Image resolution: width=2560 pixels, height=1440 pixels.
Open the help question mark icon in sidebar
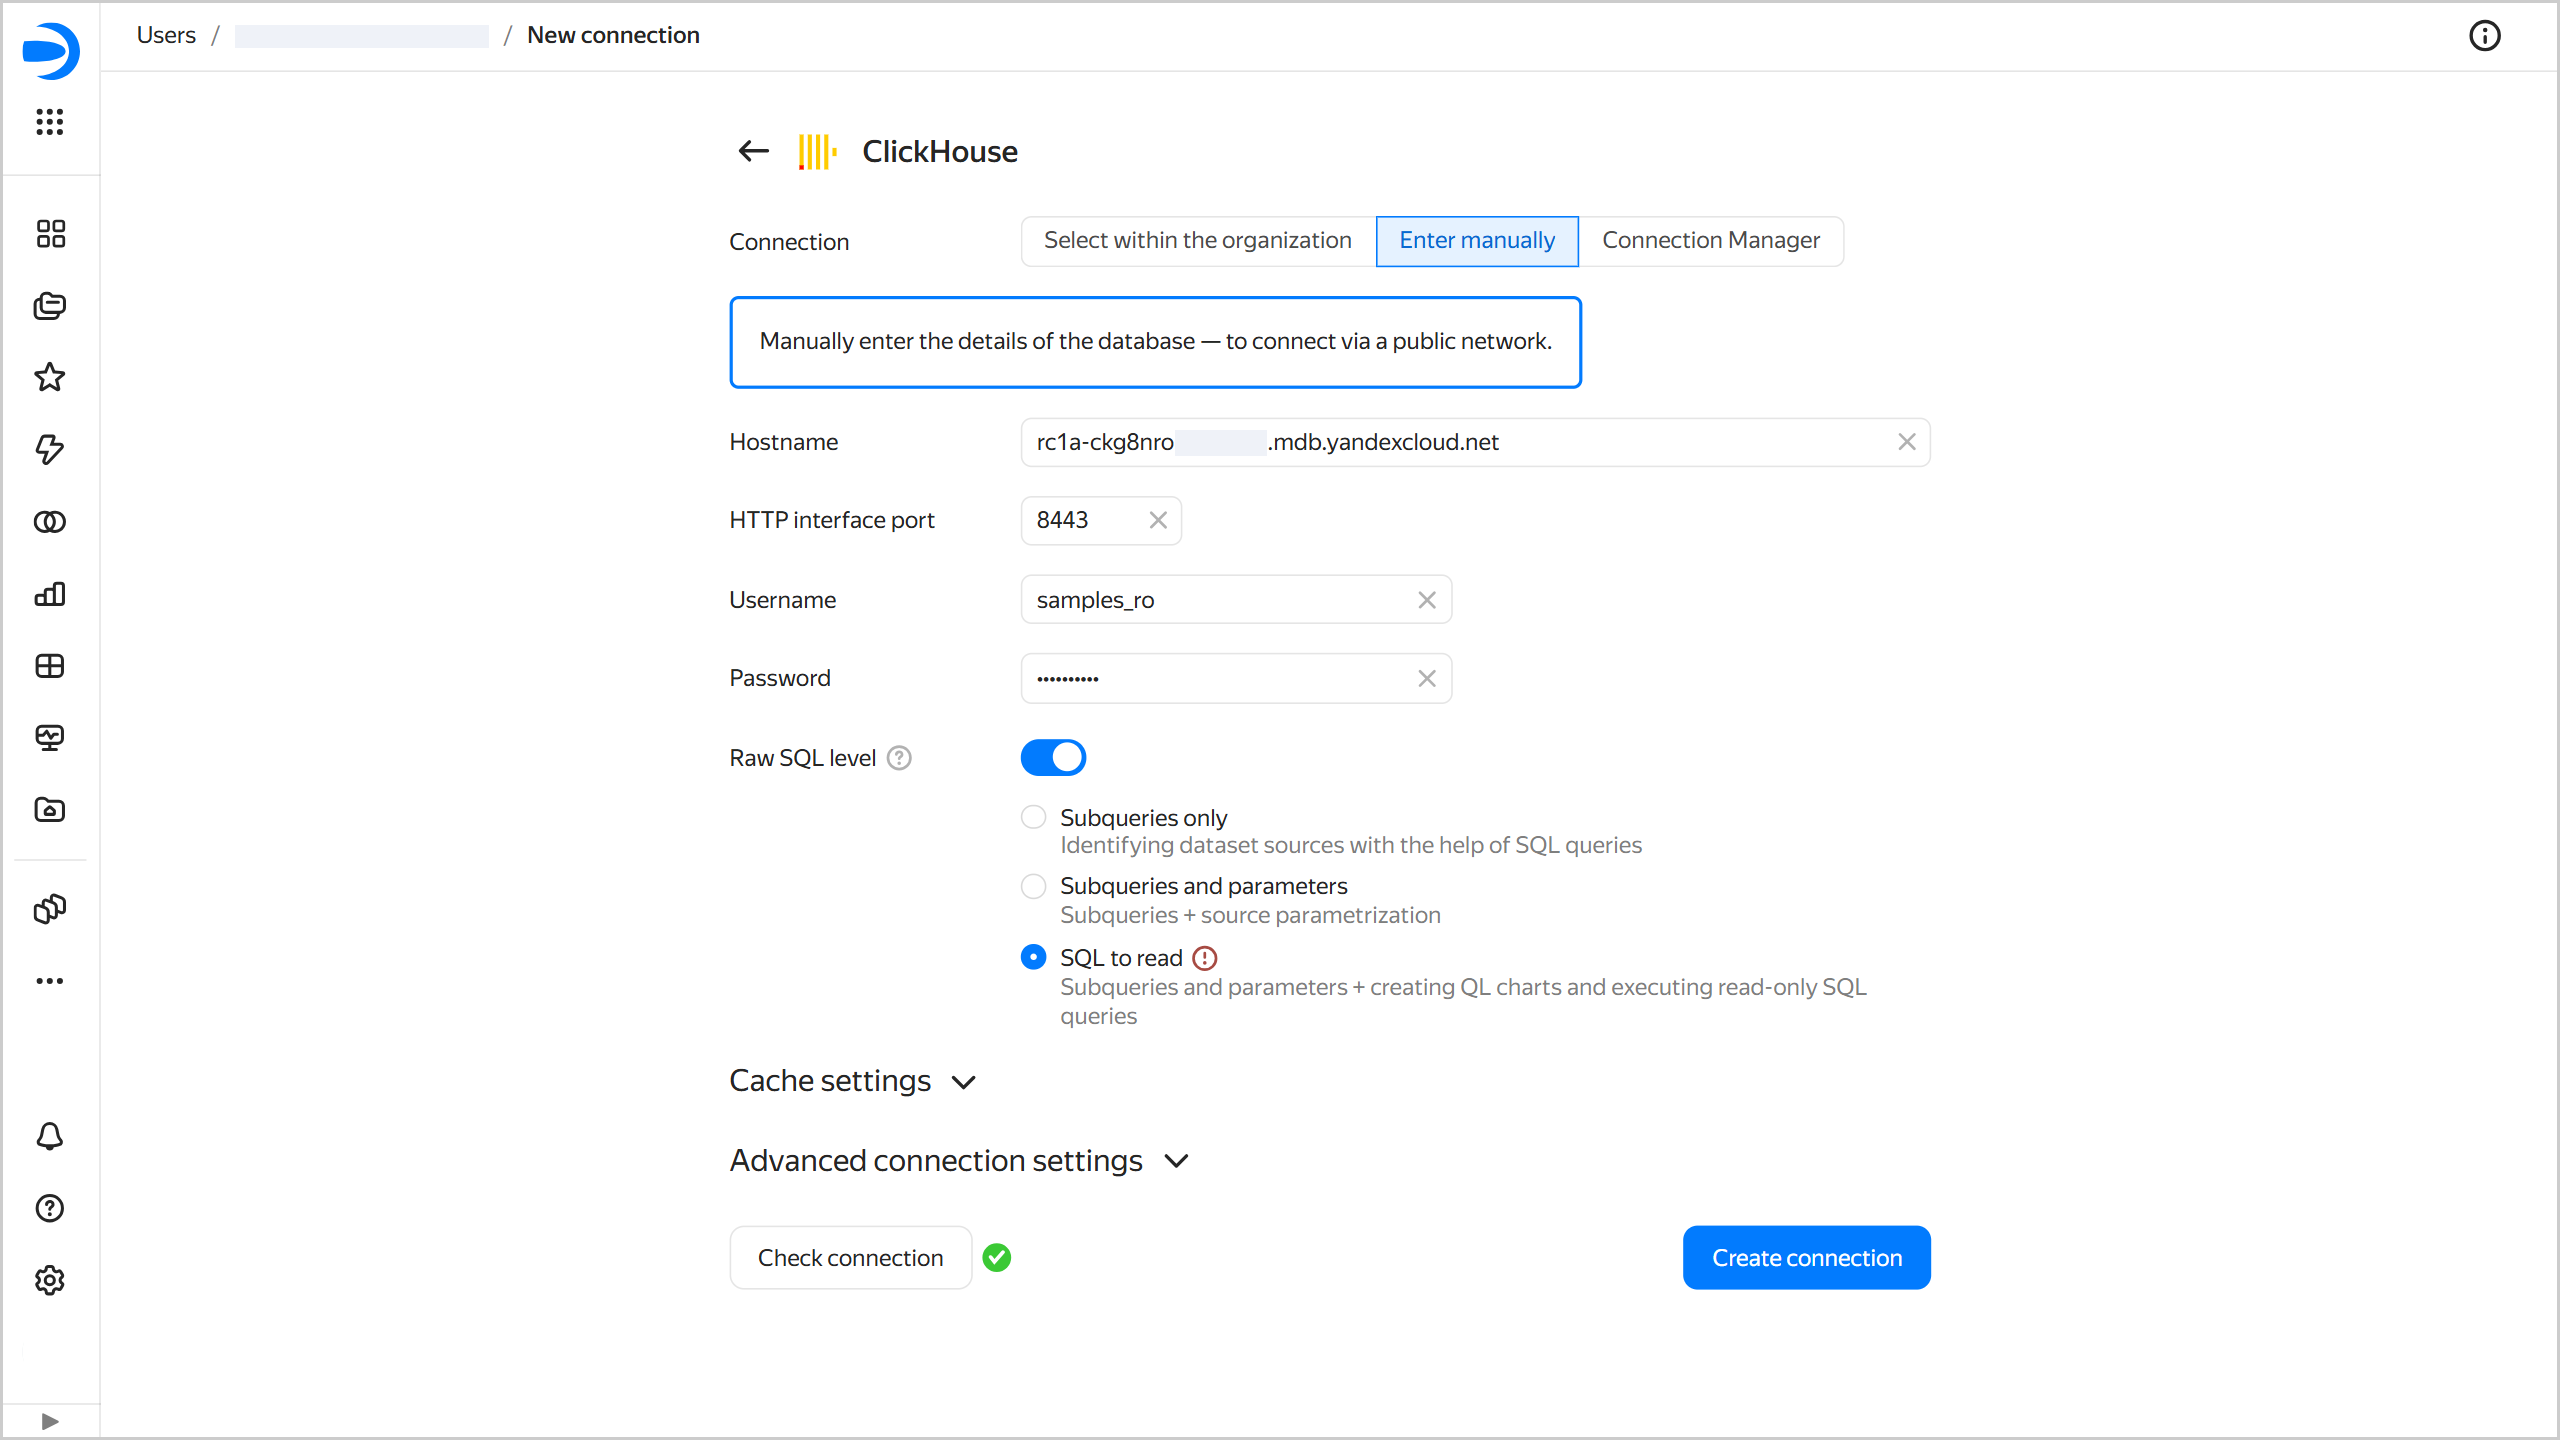pos(50,1208)
